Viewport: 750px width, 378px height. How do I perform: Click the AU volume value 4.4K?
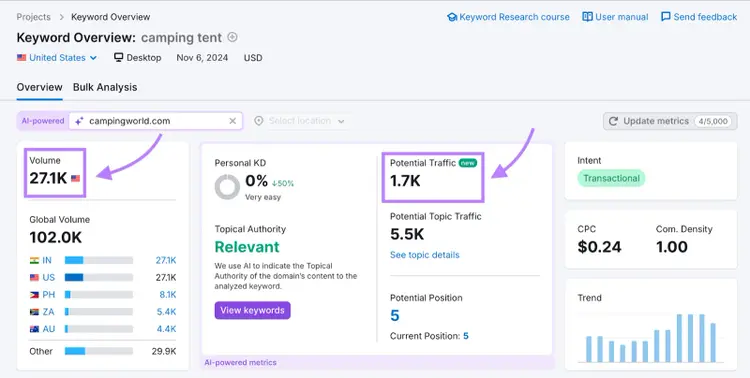[166, 329]
